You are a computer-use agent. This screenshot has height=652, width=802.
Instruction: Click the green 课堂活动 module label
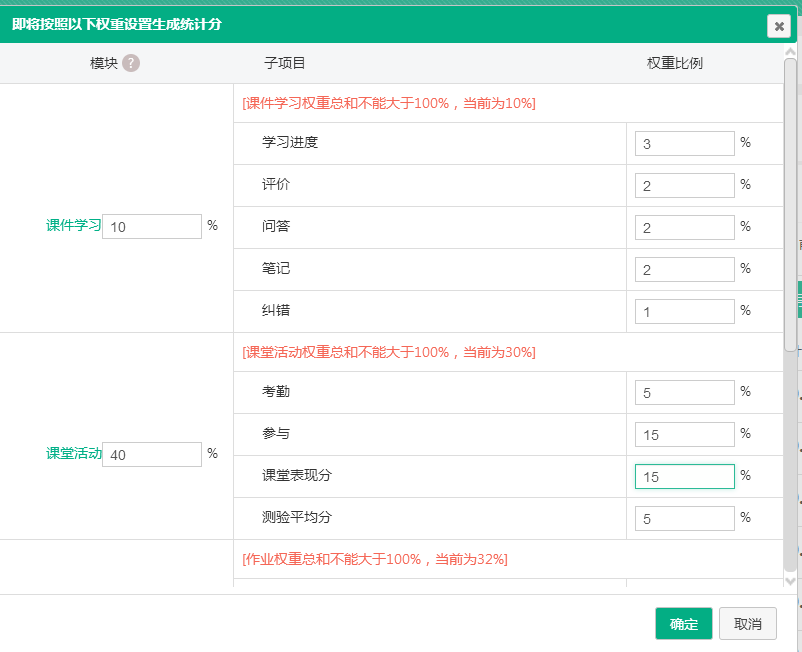coord(71,454)
